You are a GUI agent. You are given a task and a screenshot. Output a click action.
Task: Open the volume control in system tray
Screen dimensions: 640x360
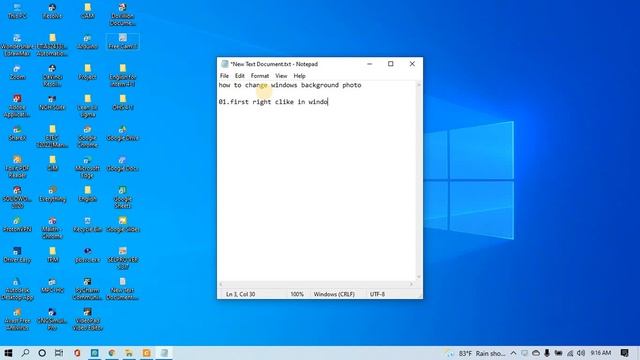(581, 353)
